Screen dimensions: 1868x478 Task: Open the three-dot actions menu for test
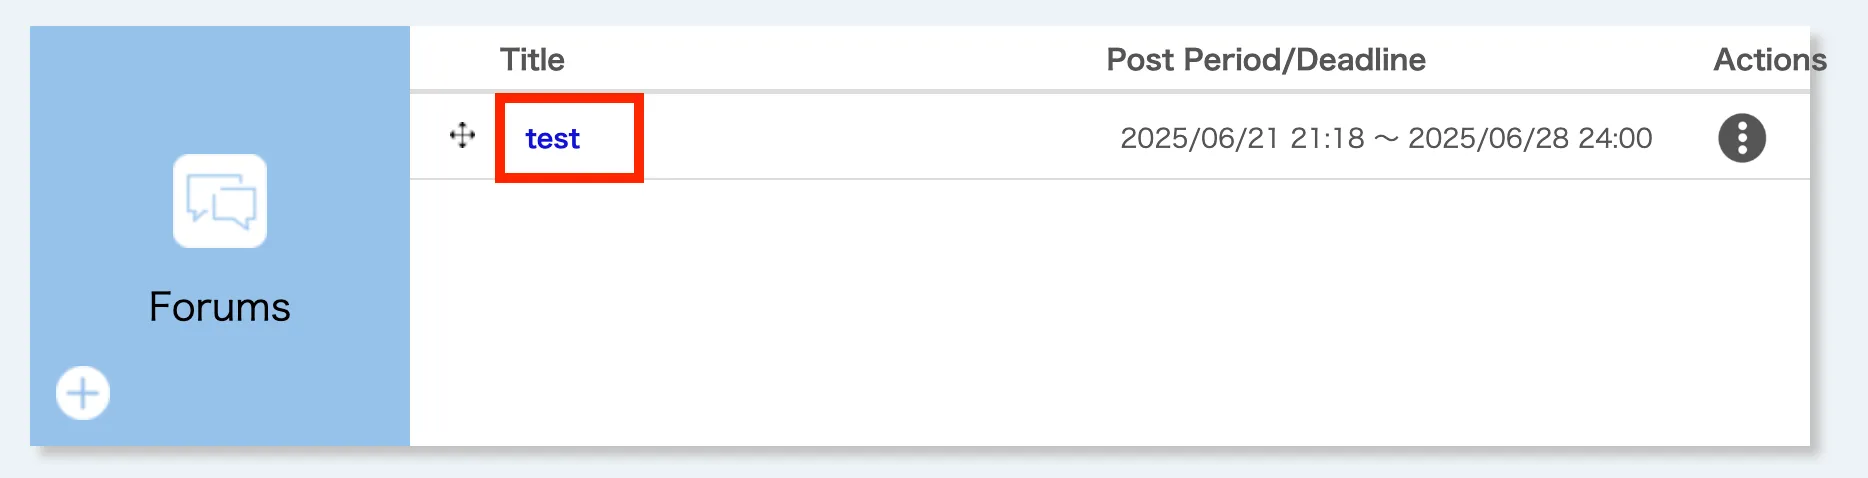click(x=1742, y=138)
